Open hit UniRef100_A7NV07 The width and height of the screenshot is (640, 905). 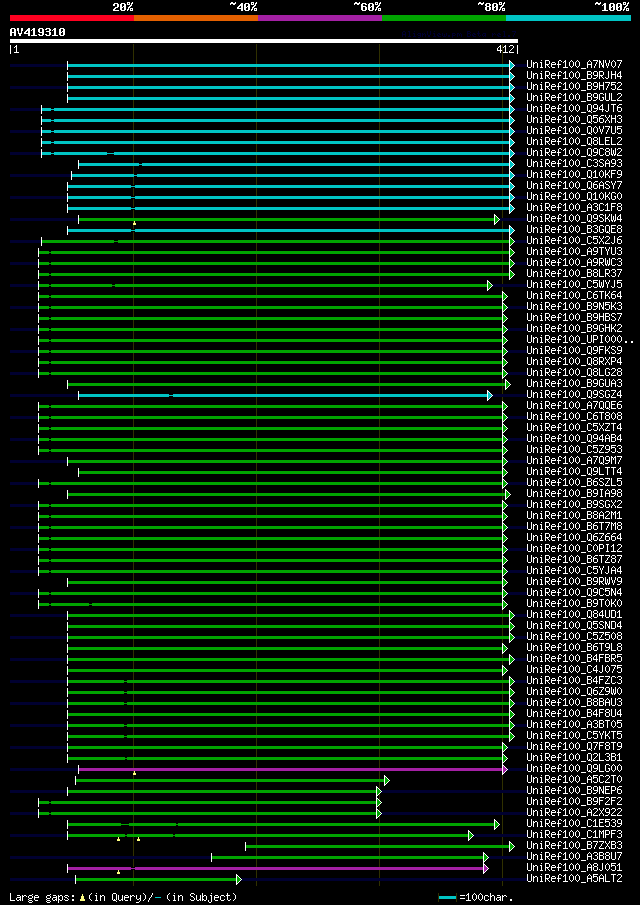pos(574,64)
